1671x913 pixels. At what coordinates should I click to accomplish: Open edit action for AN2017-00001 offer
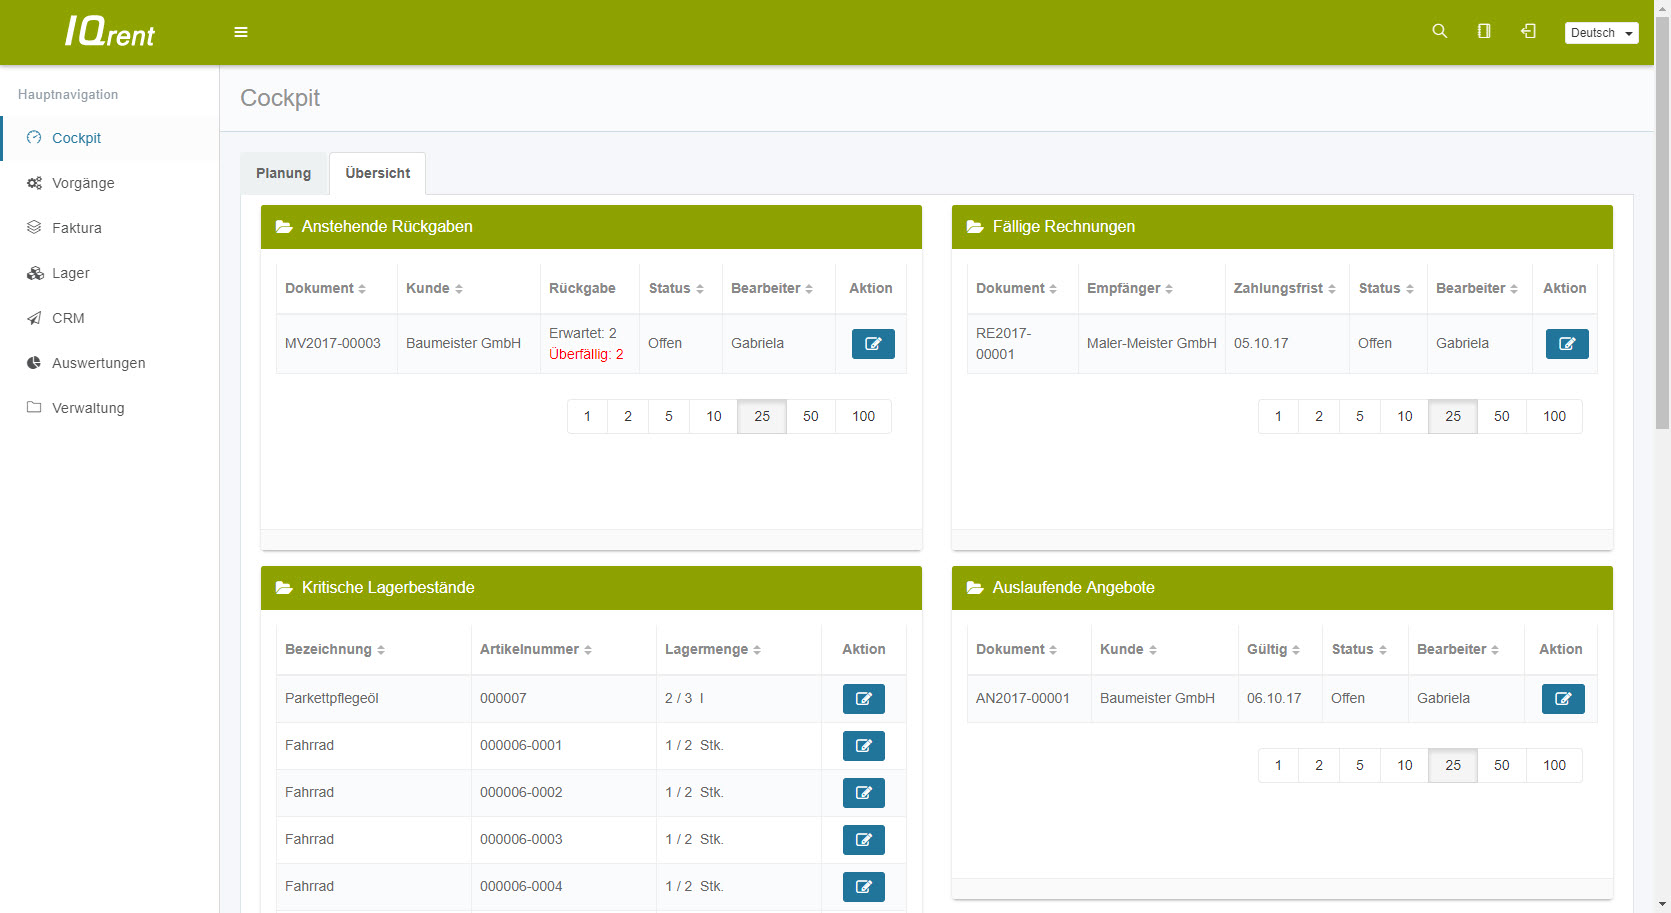click(1562, 699)
